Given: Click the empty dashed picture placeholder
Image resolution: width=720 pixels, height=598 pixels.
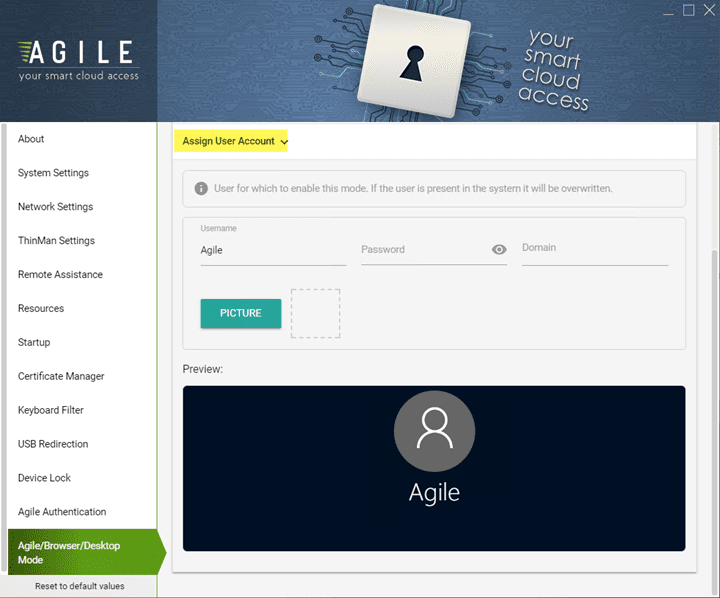Looking at the screenshot, I should tap(315, 313).
